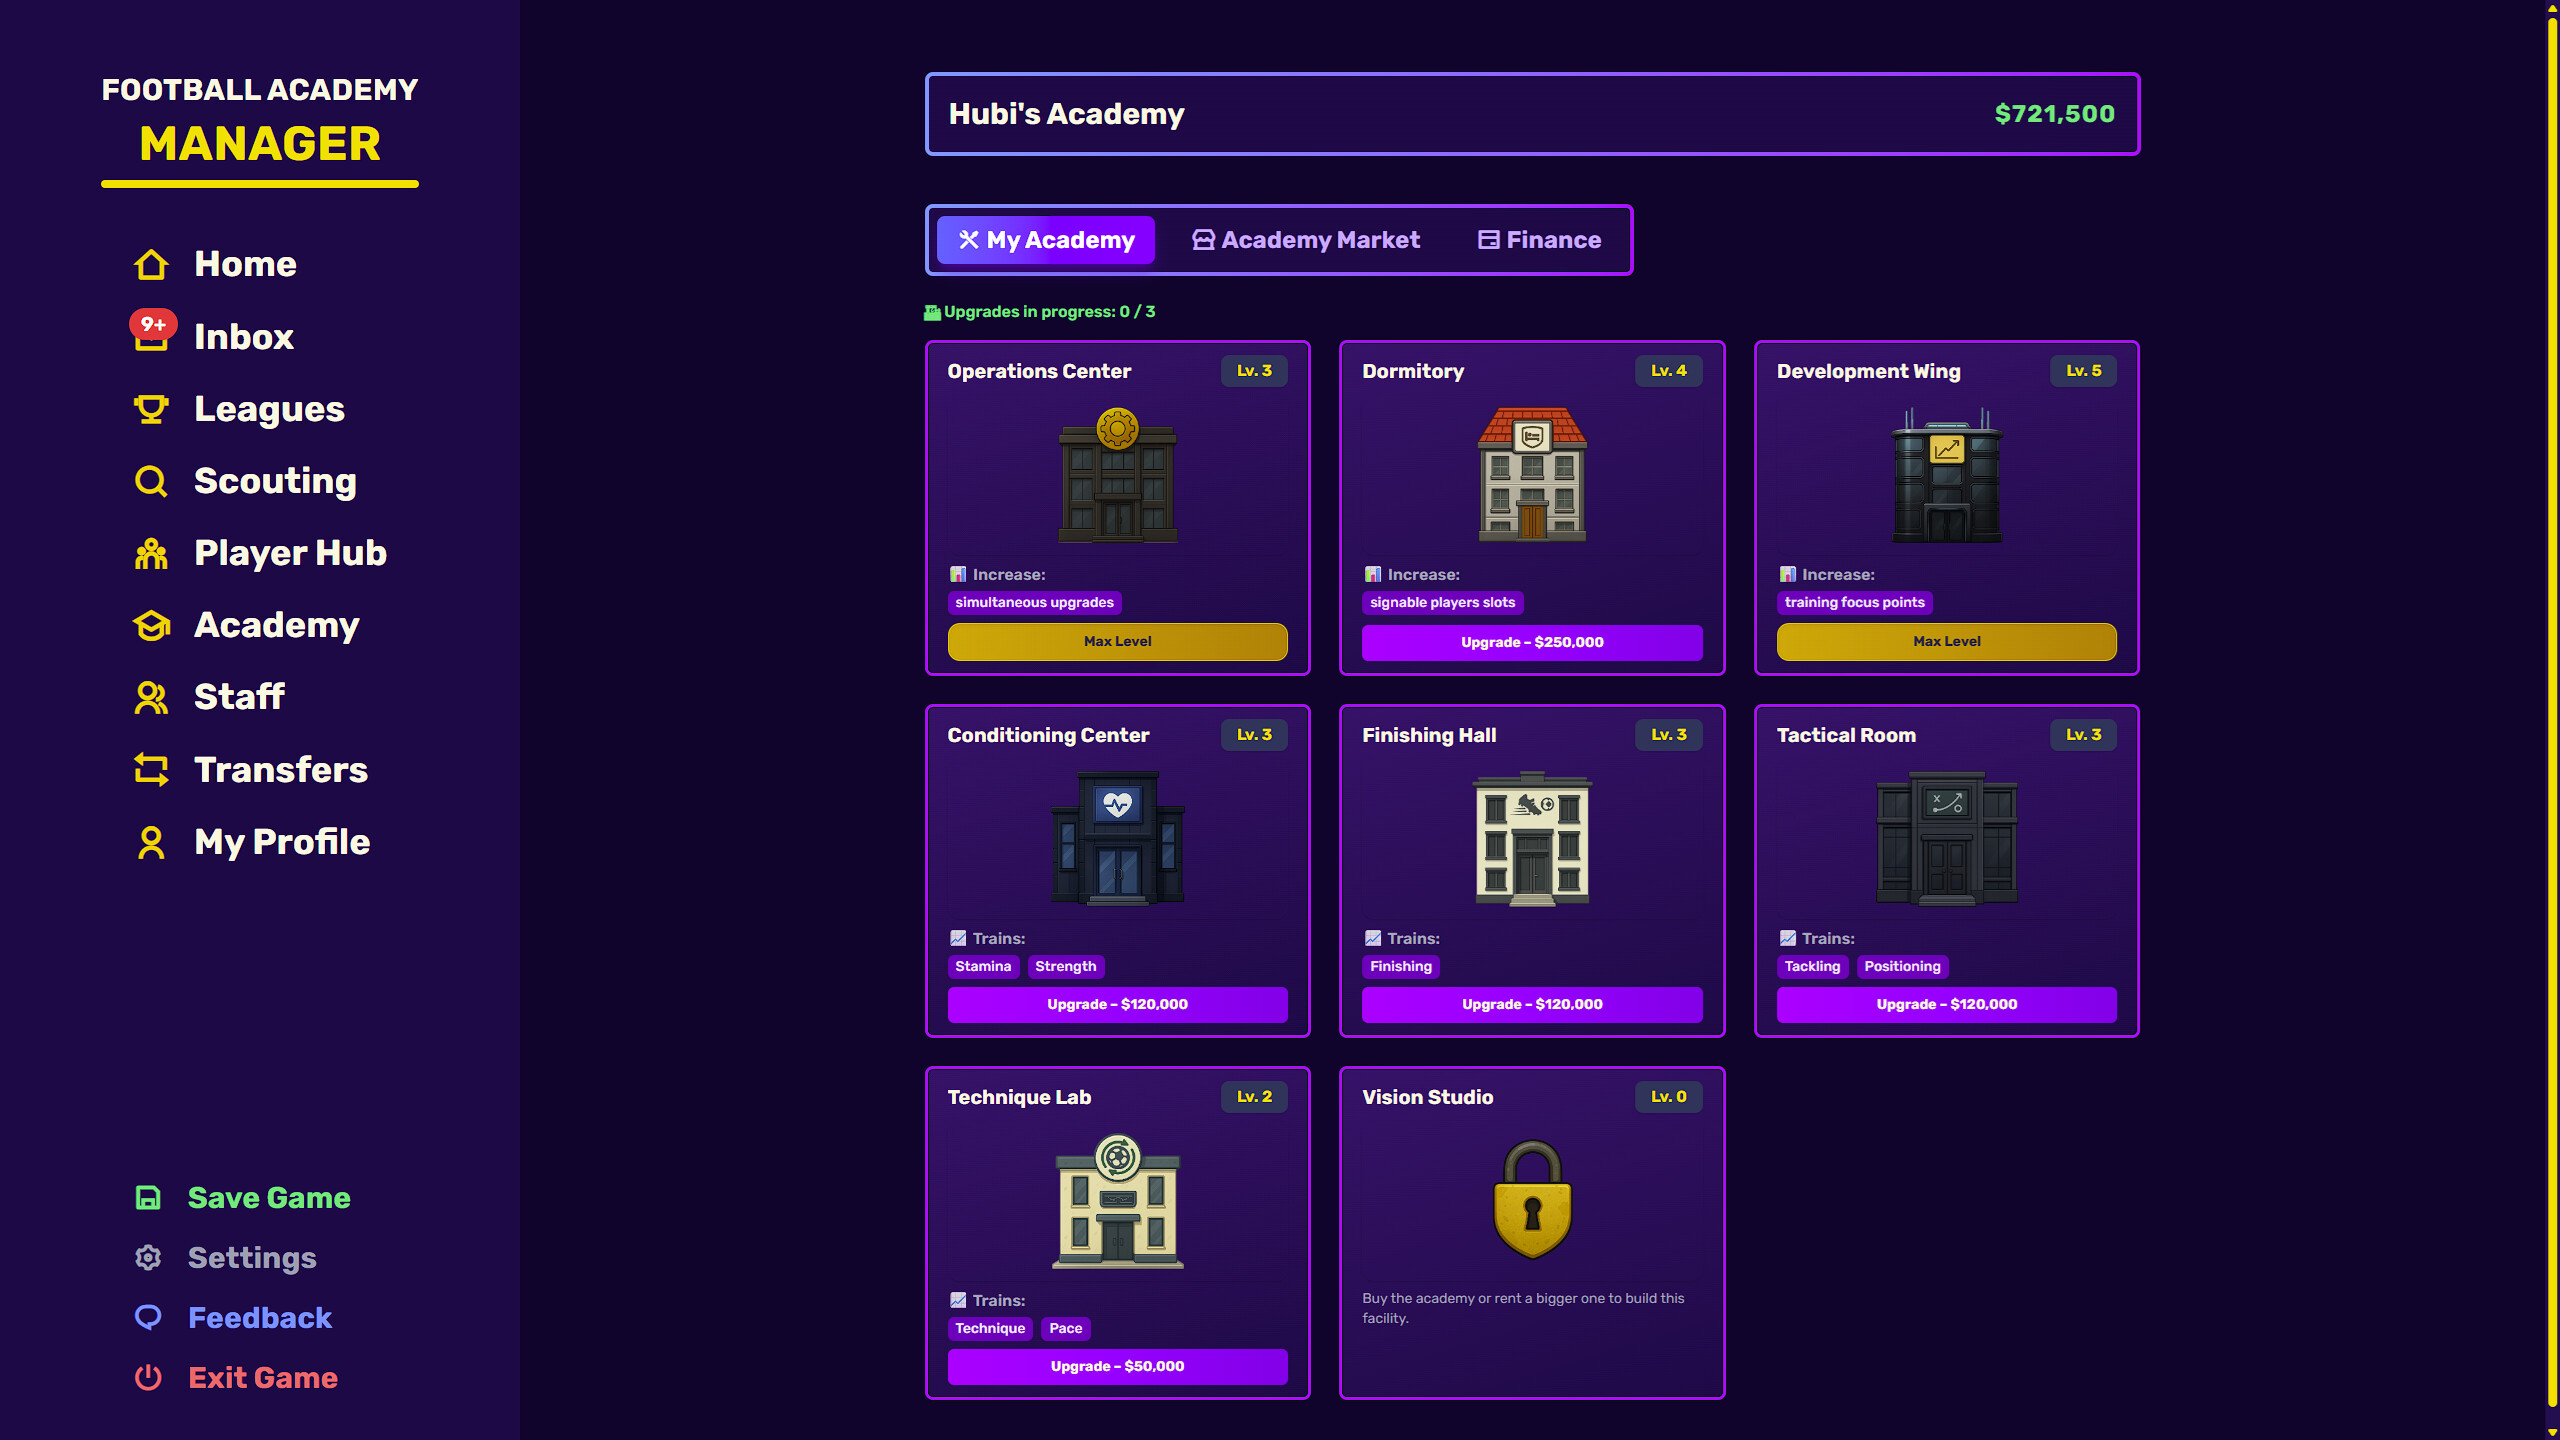This screenshot has height=1440, width=2560.
Task: Open Scouting via the magnifier icon
Action: (x=150, y=481)
